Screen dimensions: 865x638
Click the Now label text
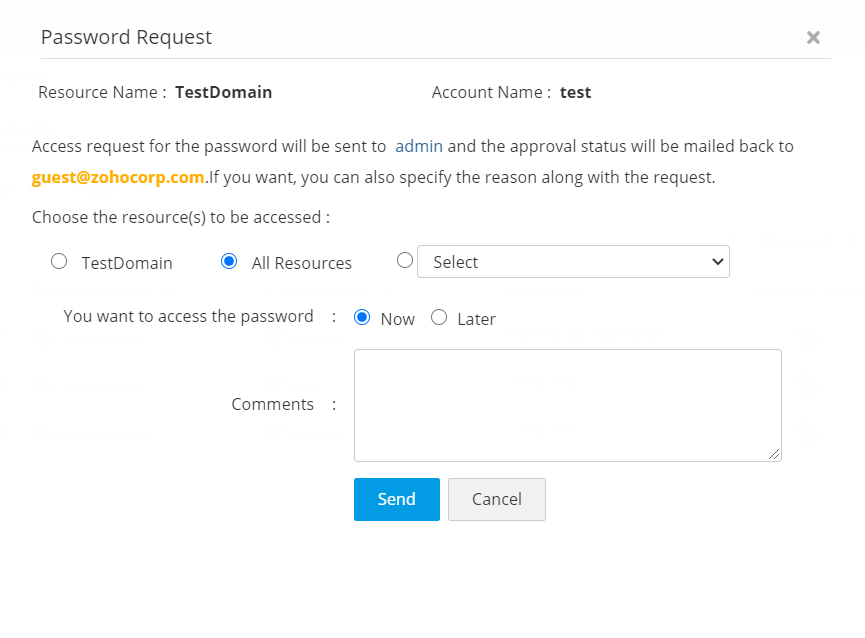[x=397, y=319]
